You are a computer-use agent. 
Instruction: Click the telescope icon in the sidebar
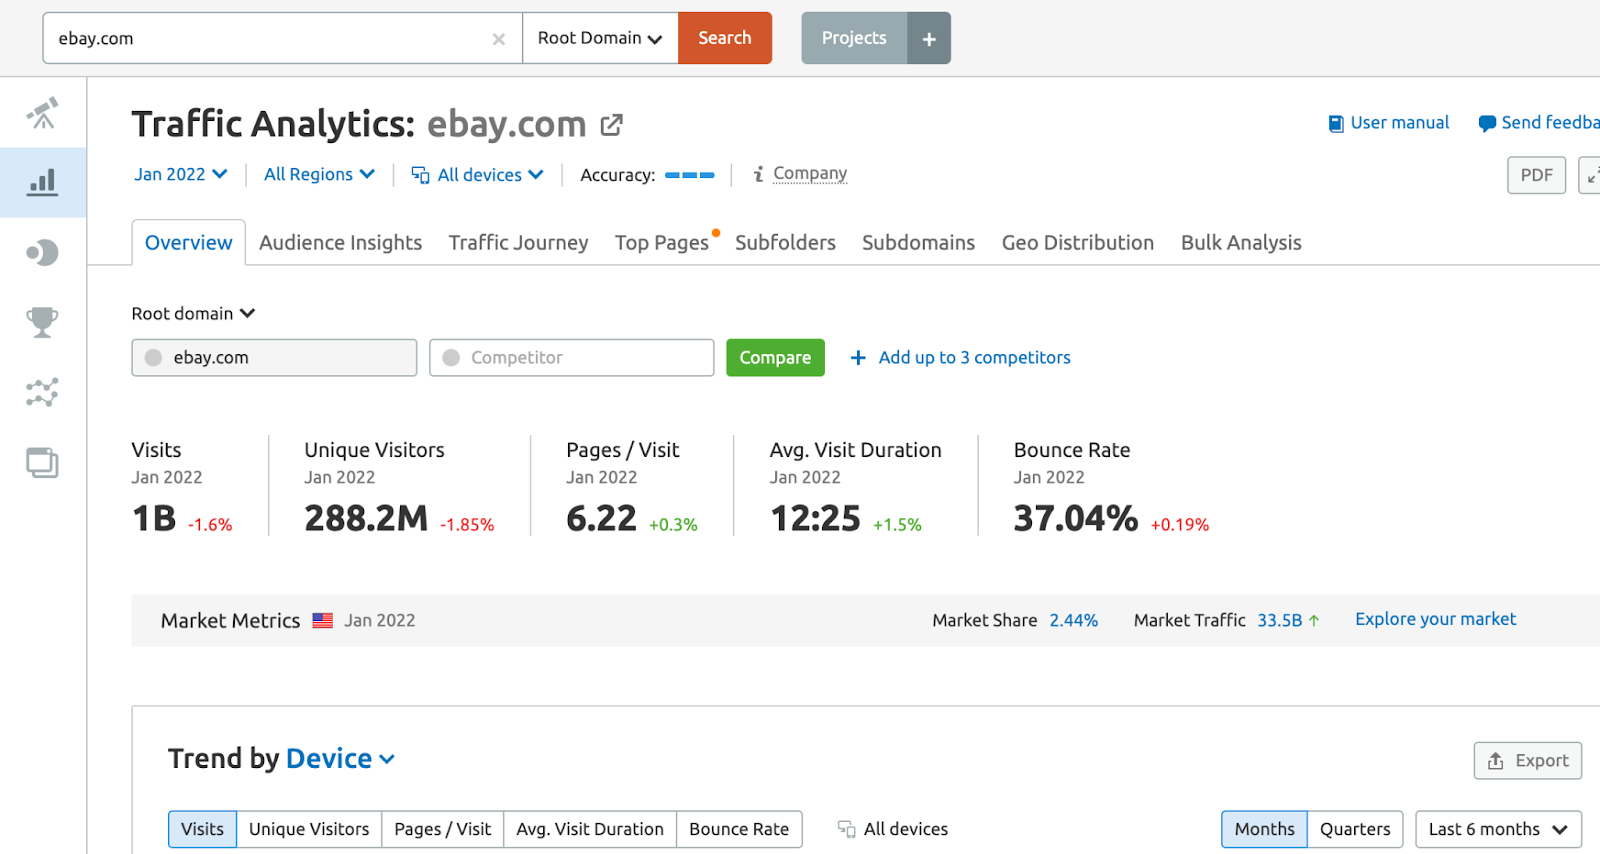(x=42, y=113)
